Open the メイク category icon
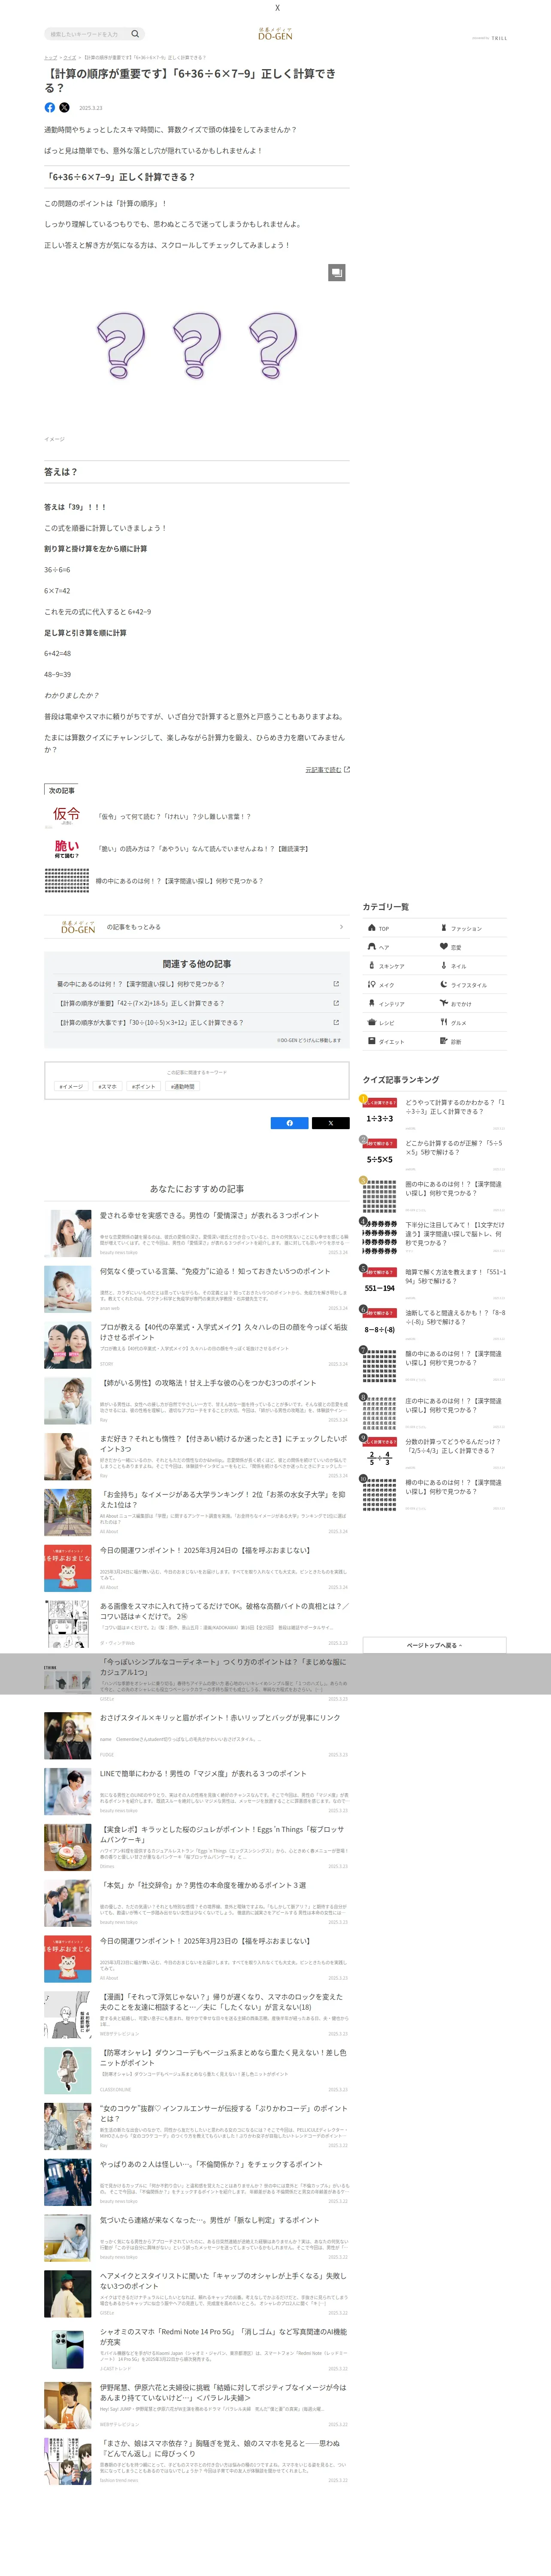The width and height of the screenshot is (551, 2576). (372, 985)
